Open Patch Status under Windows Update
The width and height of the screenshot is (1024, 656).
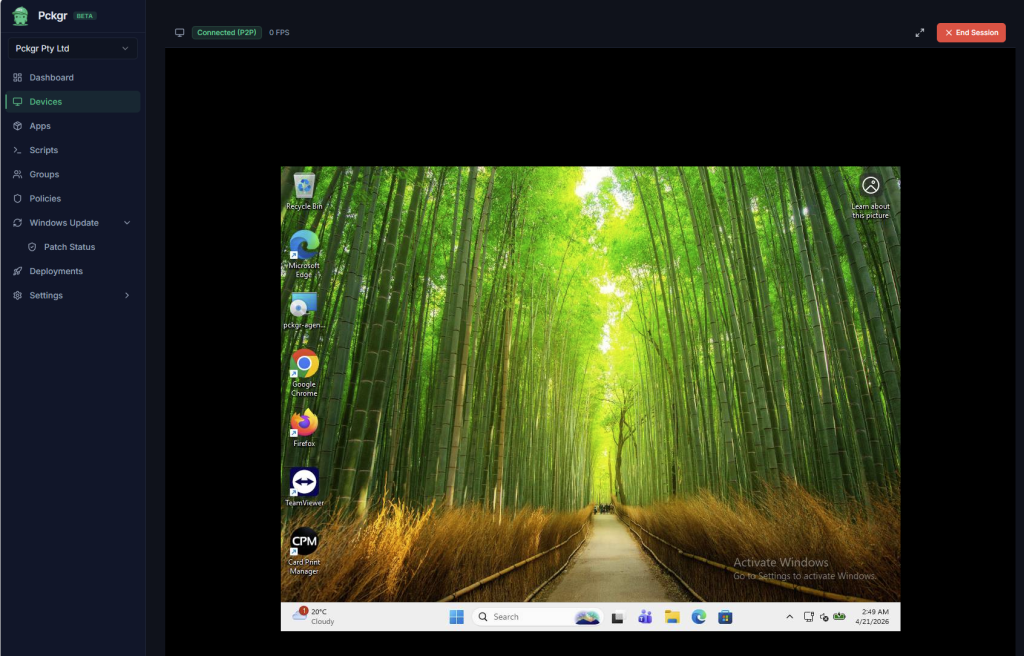(x=69, y=247)
